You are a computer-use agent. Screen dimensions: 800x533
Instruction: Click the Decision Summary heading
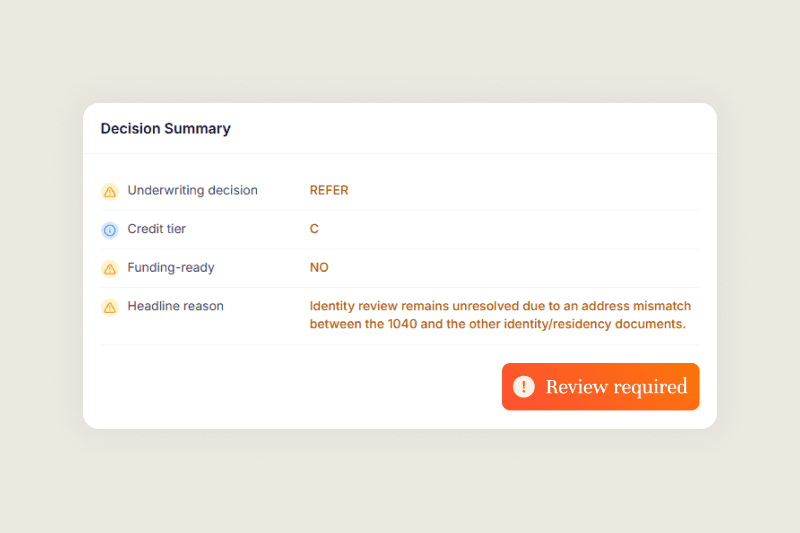pyautogui.click(x=166, y=129)
